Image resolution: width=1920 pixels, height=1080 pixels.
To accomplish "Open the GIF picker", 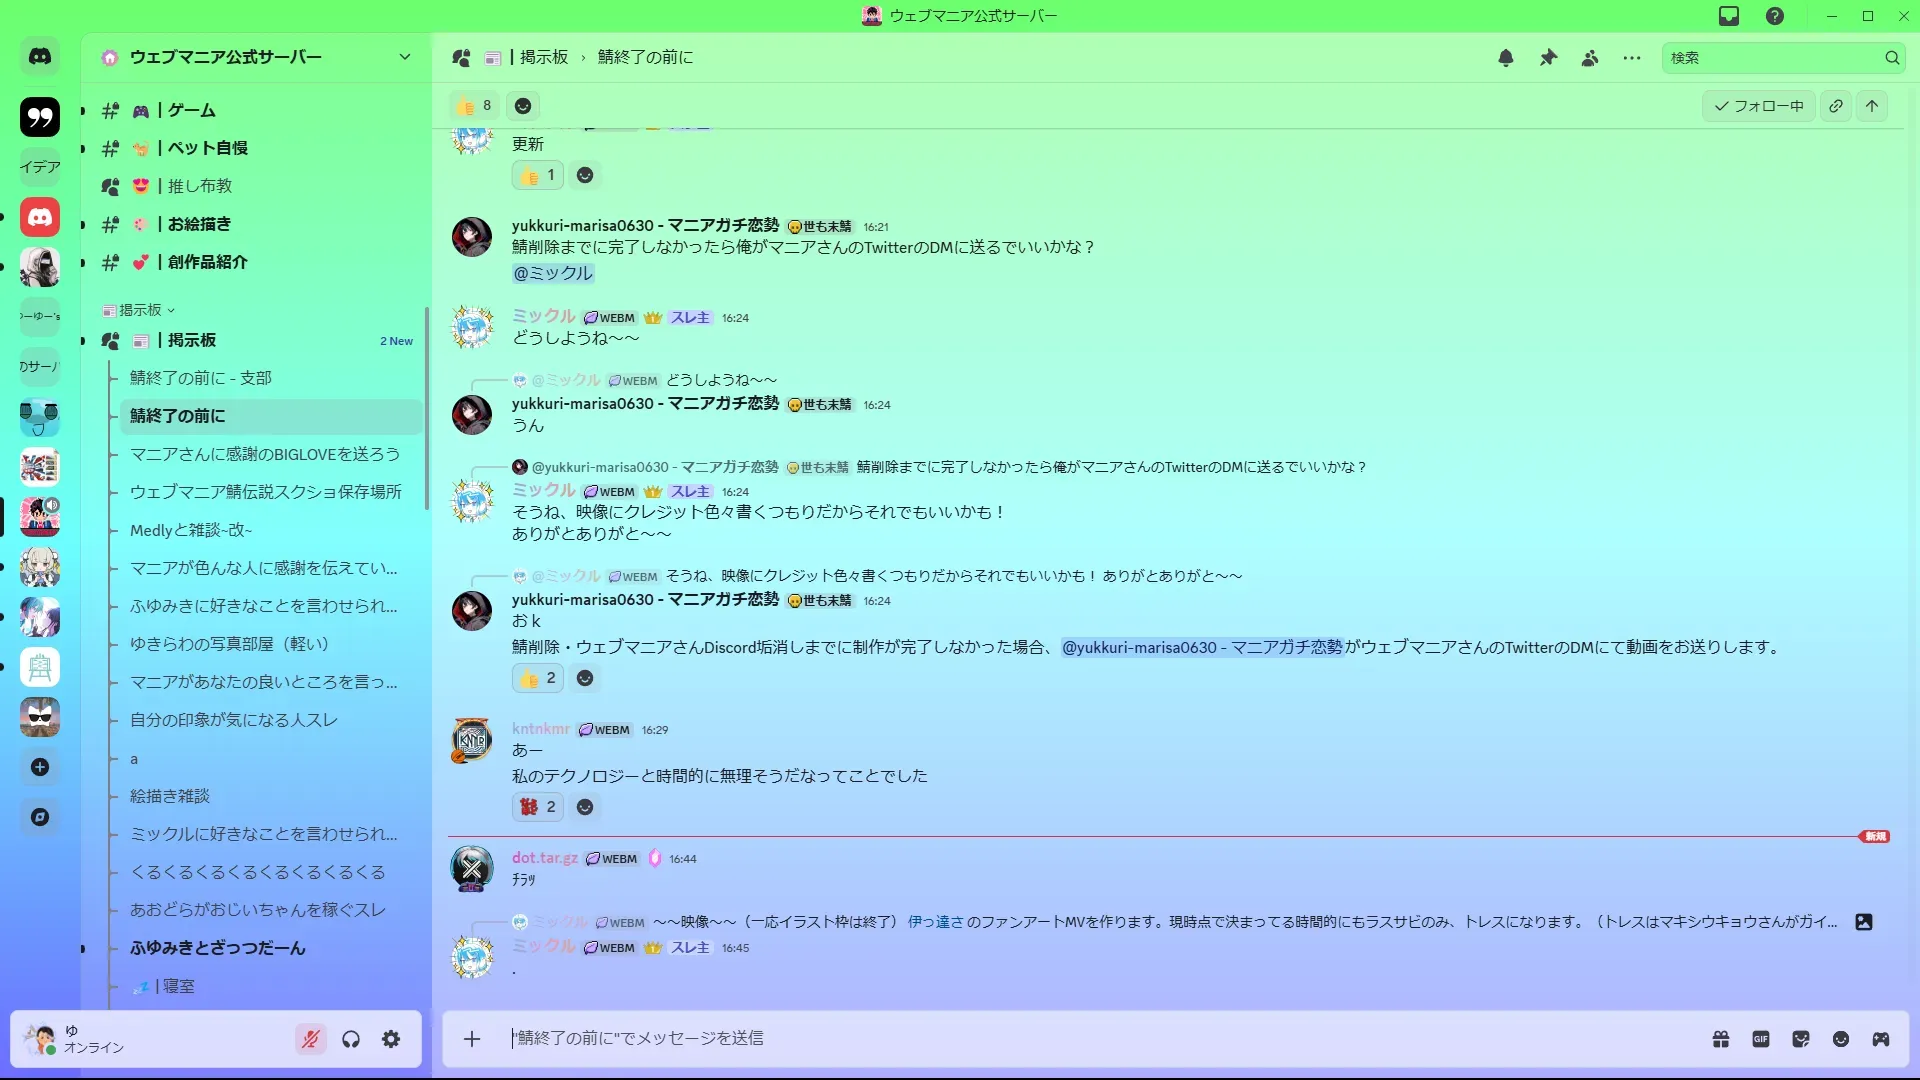I will click(1760, 1039).
